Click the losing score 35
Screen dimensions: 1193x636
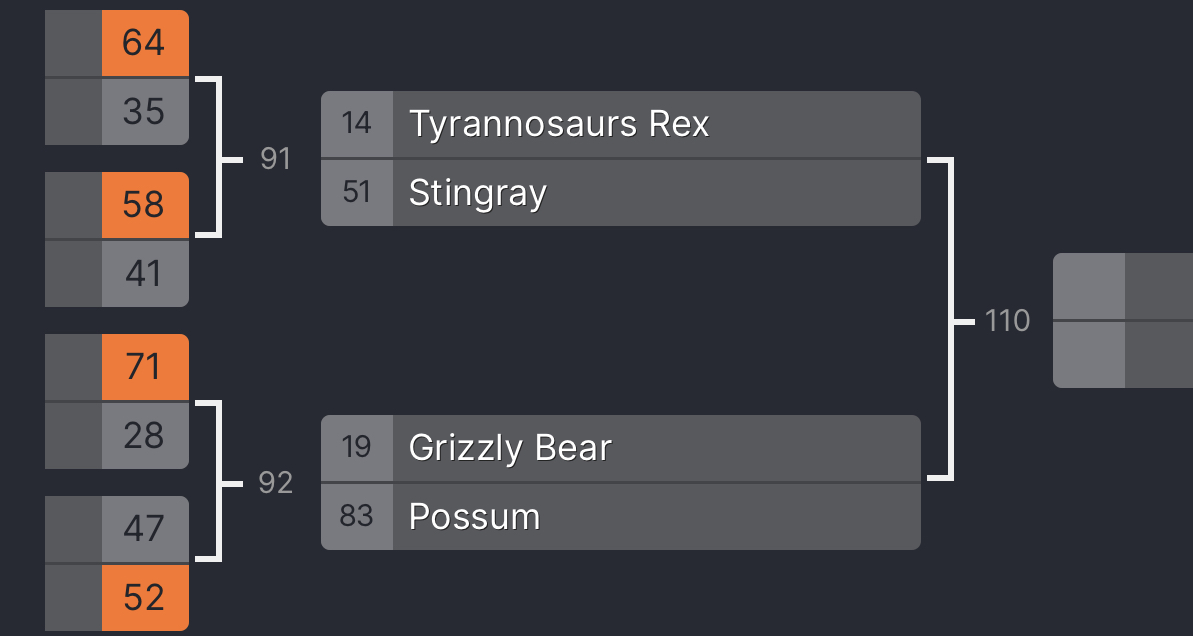144,111
